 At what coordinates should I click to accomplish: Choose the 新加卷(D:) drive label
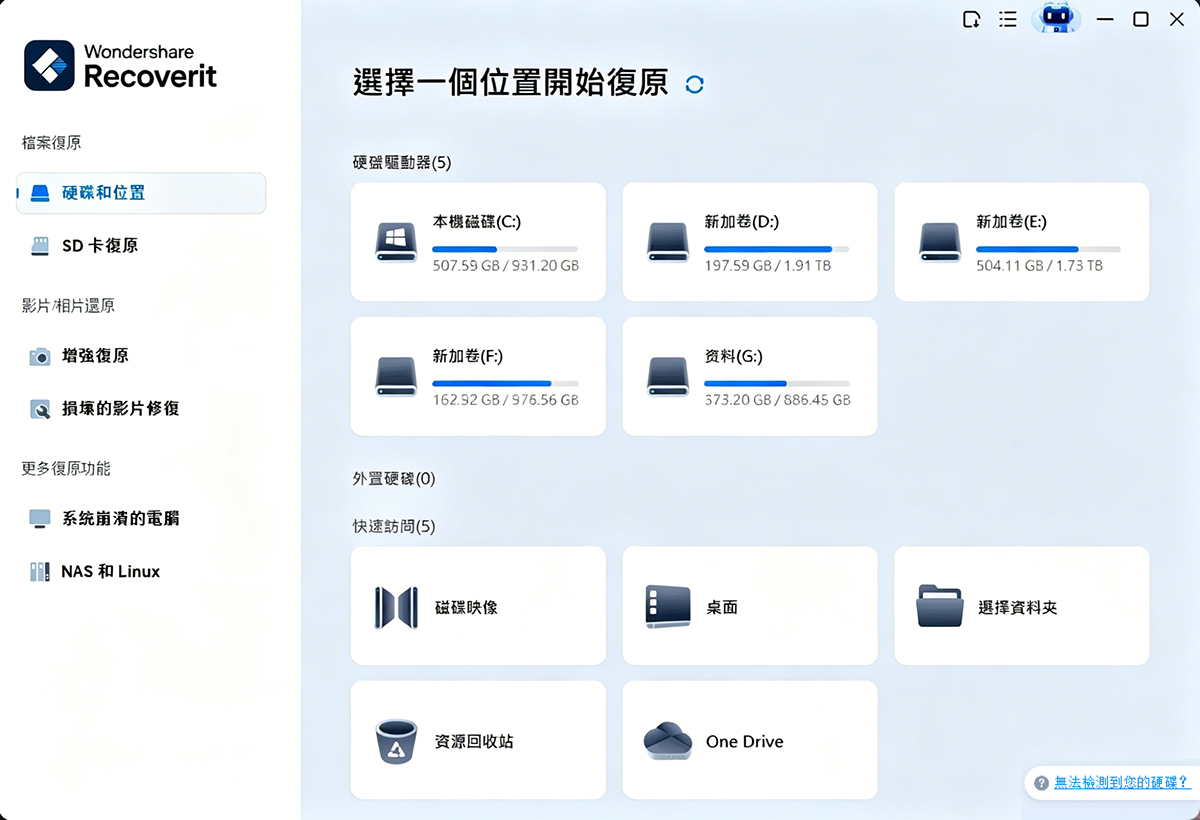[x=741, y=222]
